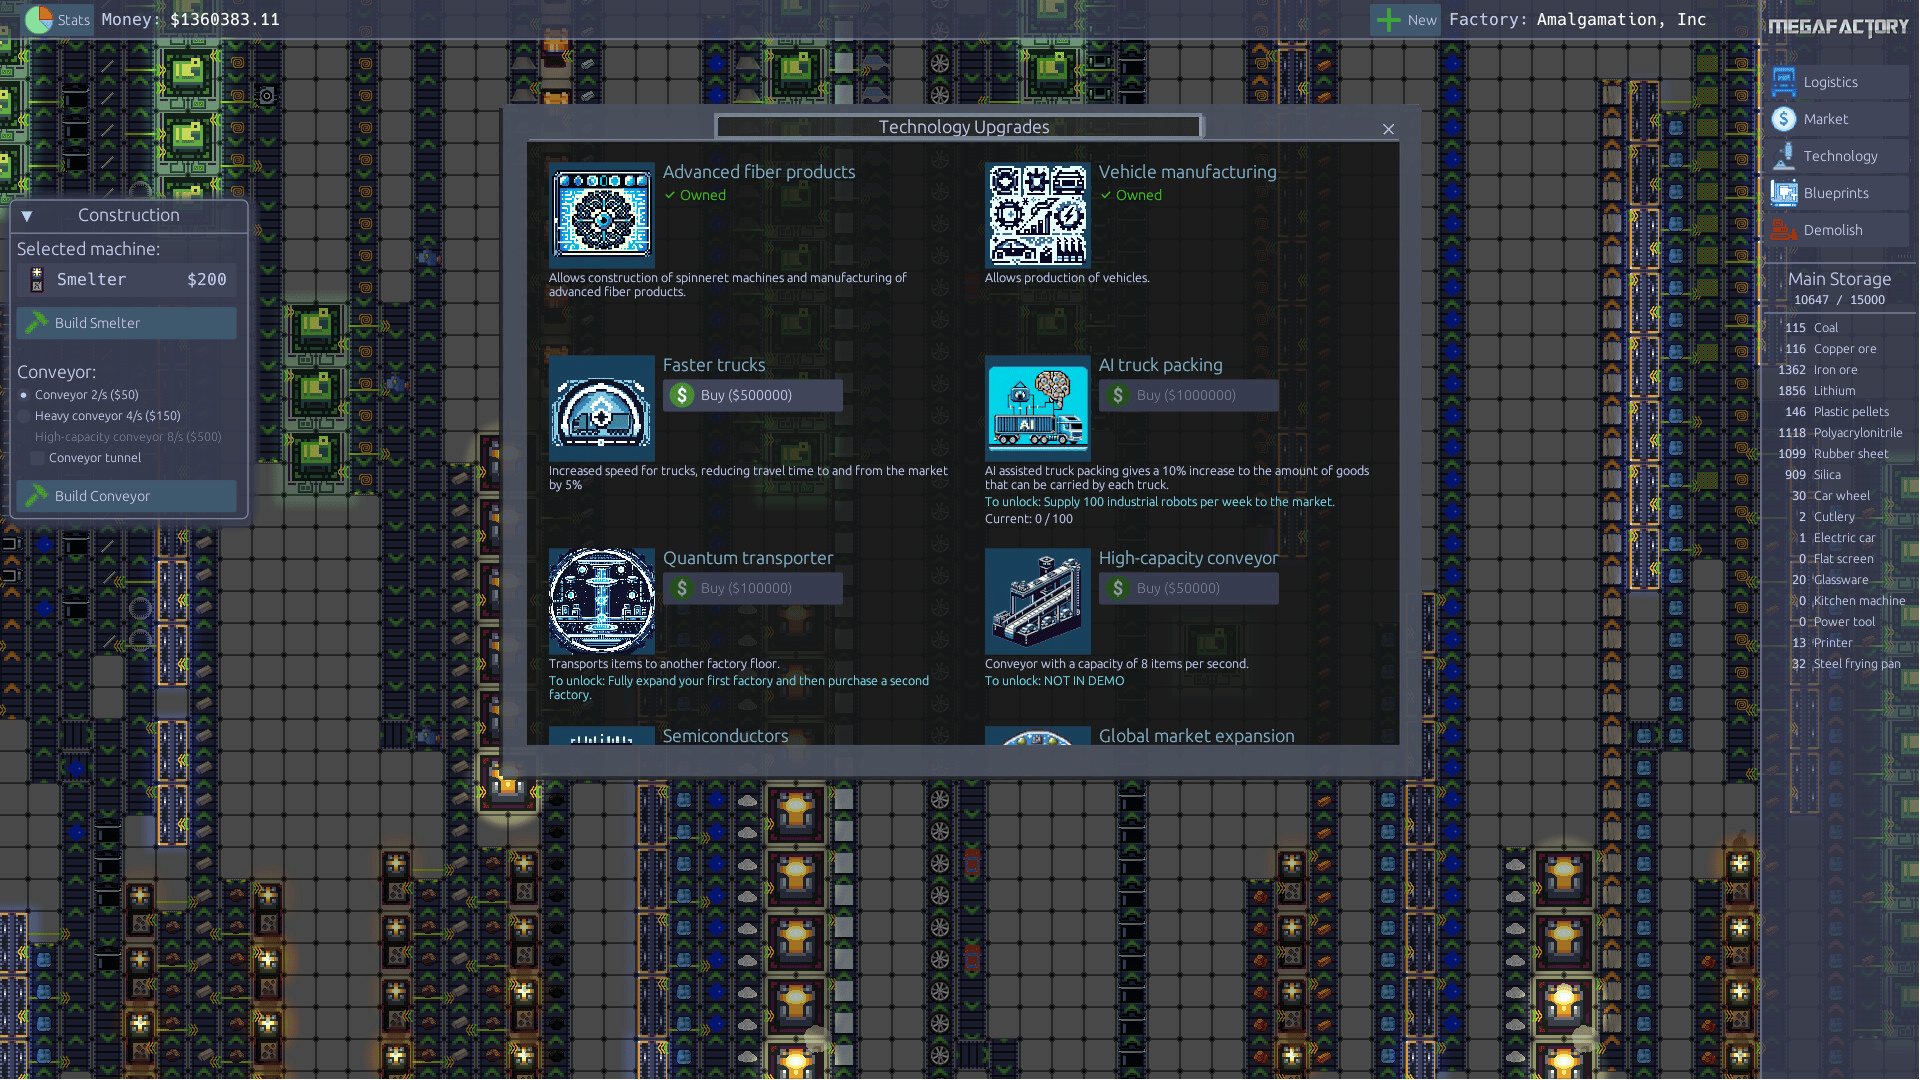The width and height of the screenshot is (1920, 1080).
Task: Select Conveyor 2/s radio option
Action: point(24,395)
